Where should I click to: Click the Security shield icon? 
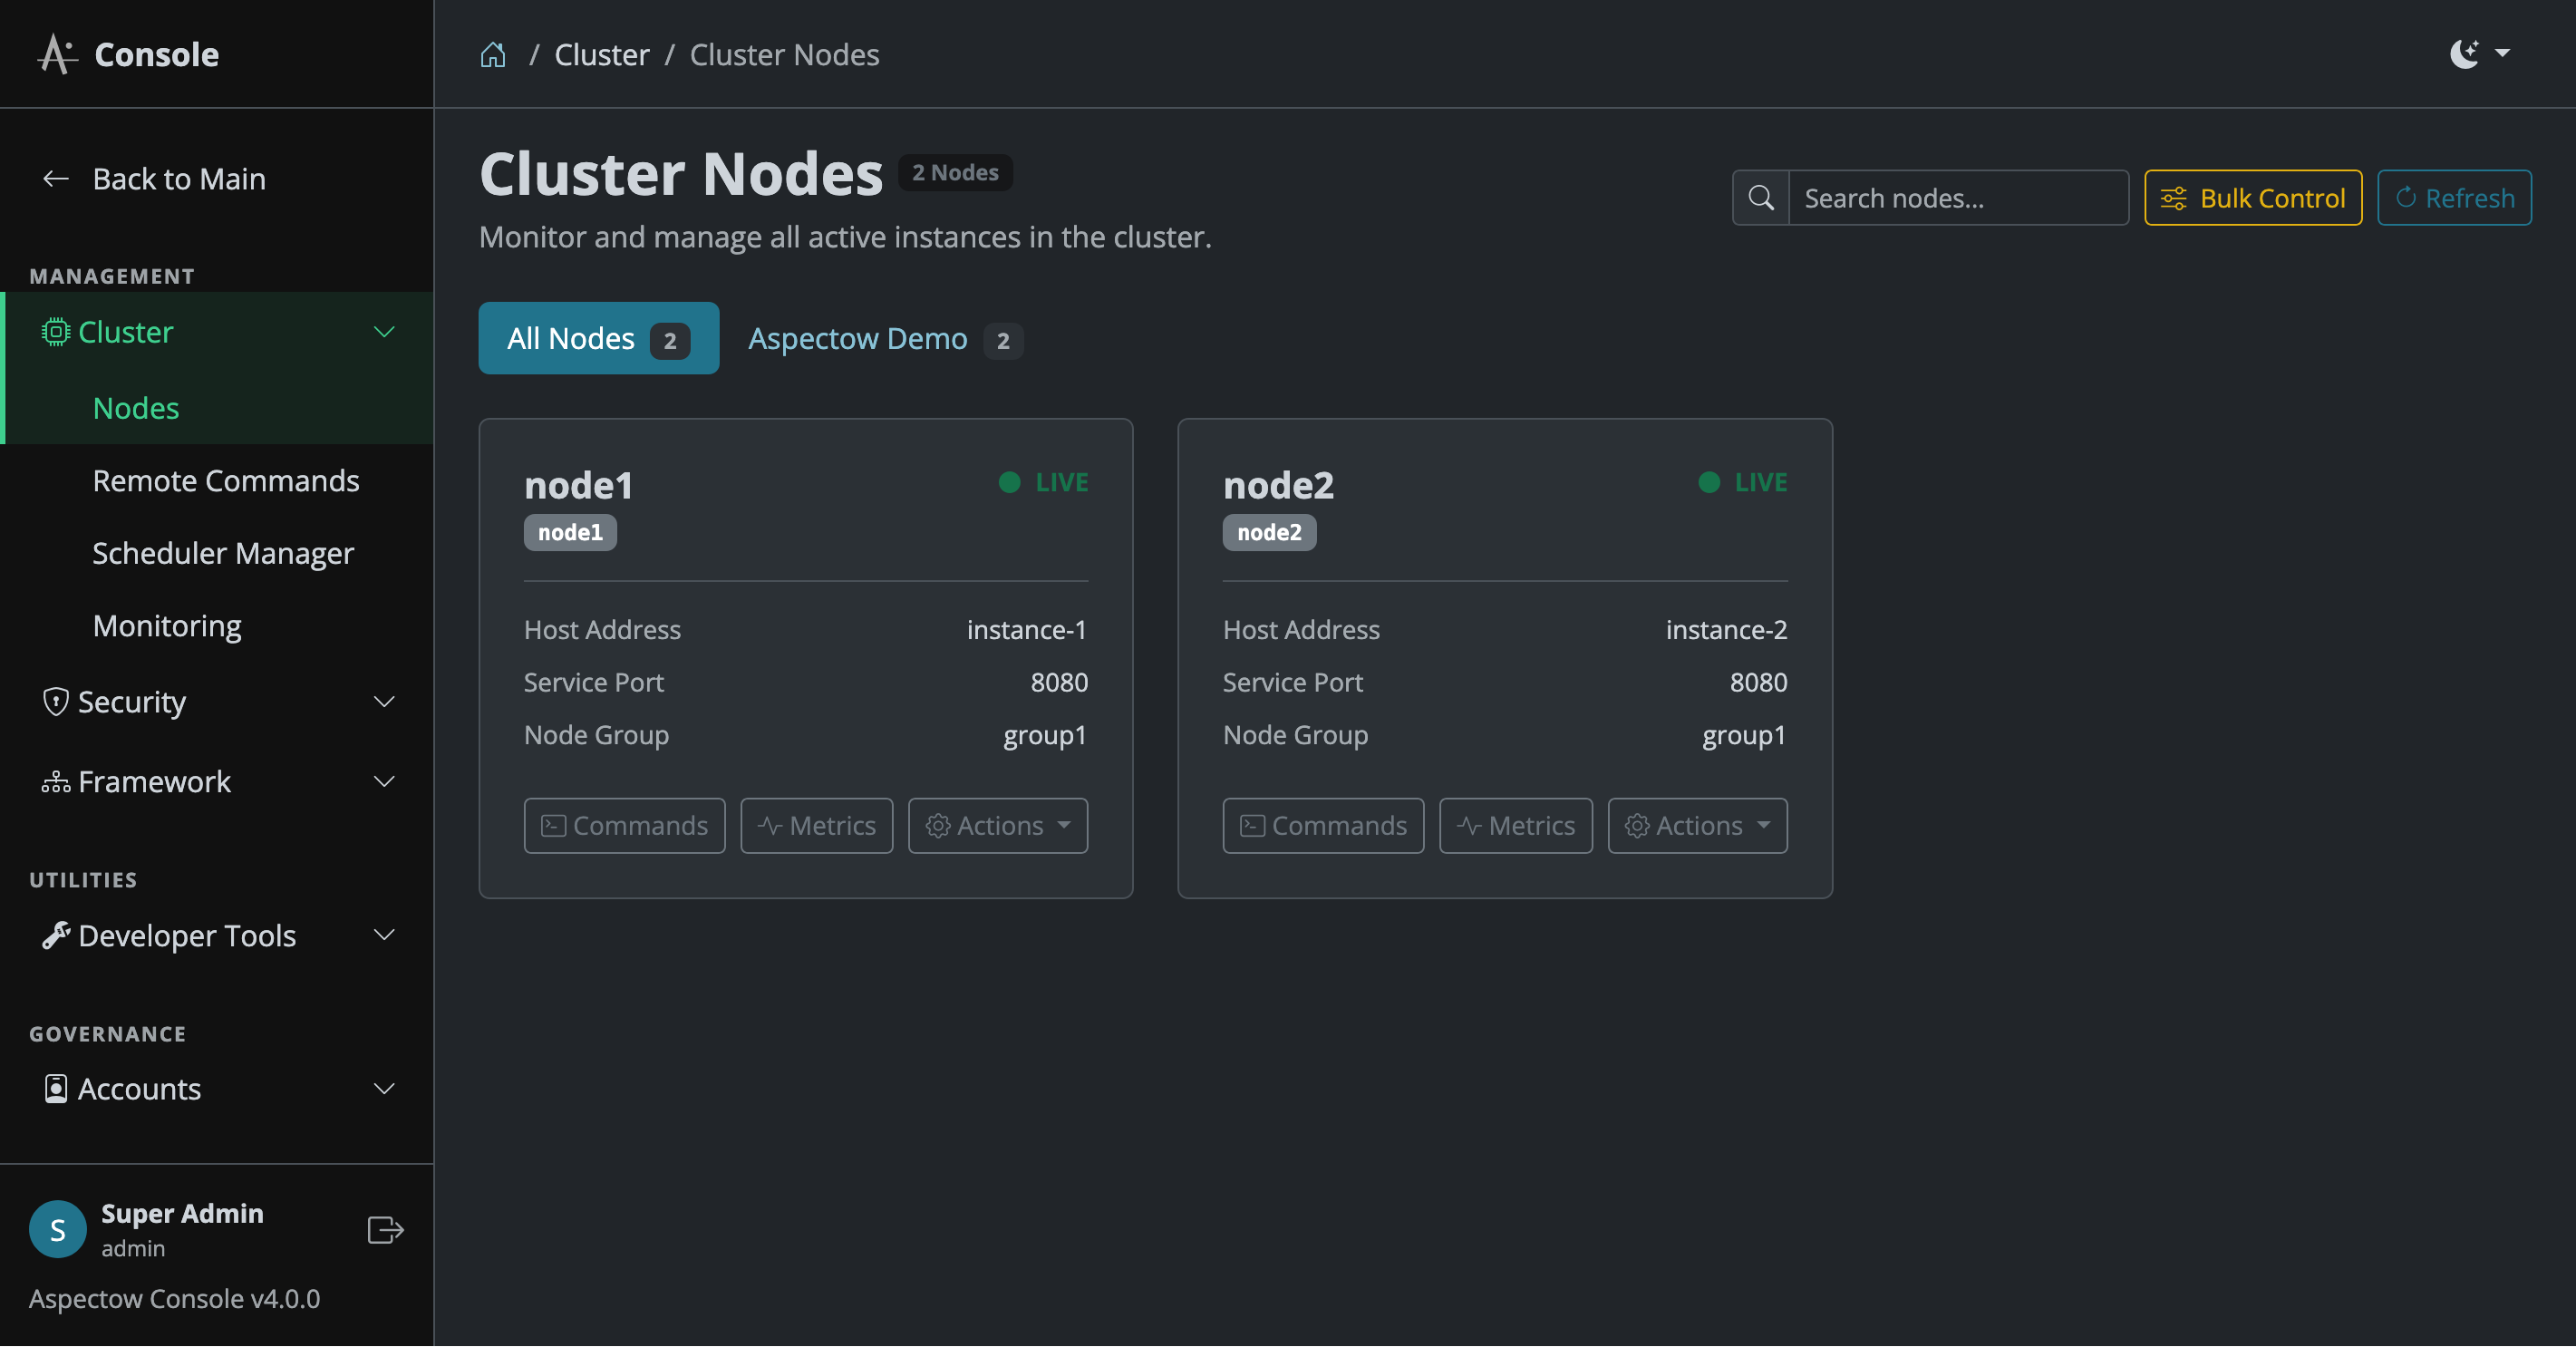pos(56,702)
